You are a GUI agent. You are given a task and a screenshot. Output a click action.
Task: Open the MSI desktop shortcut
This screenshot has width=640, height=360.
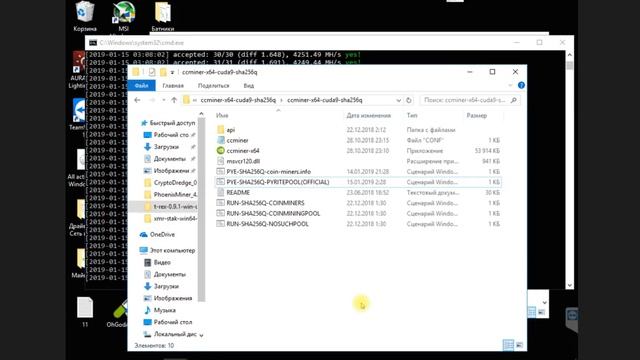[124, 16]
